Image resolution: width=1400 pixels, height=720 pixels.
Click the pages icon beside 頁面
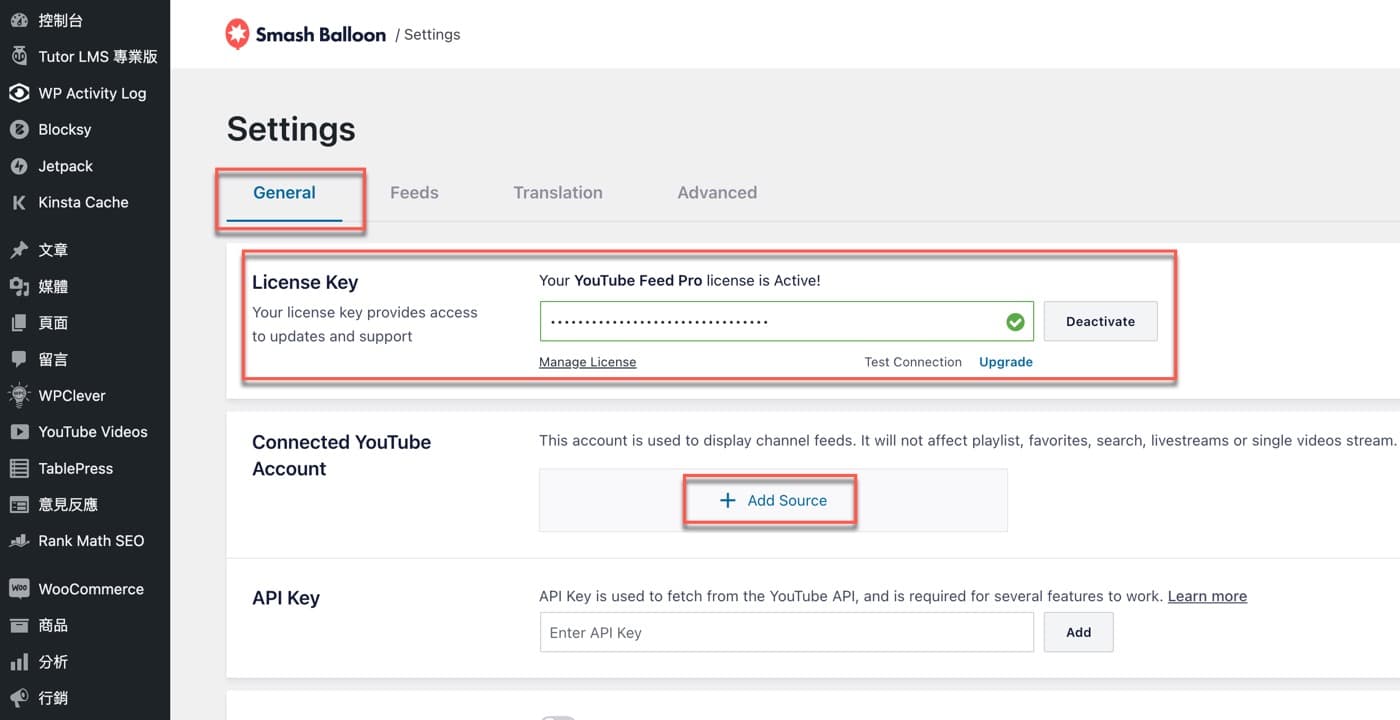pos(19,323)
